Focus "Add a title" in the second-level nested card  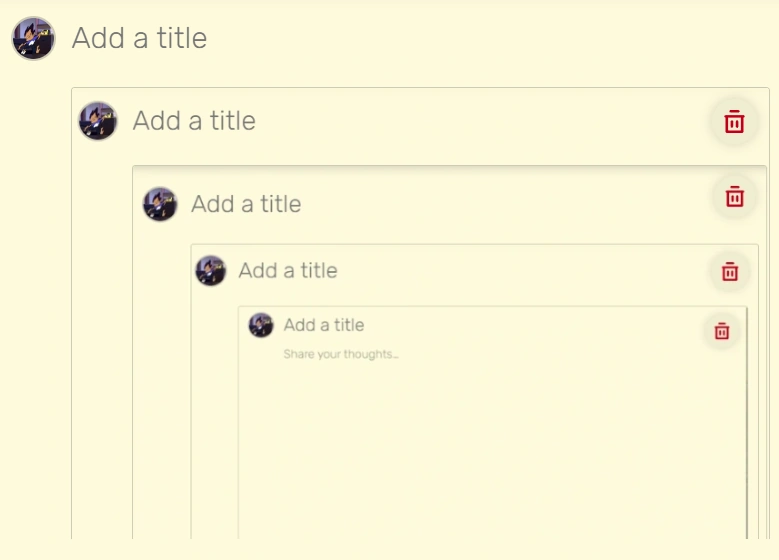pyautogui.click(x=246, y=204)
